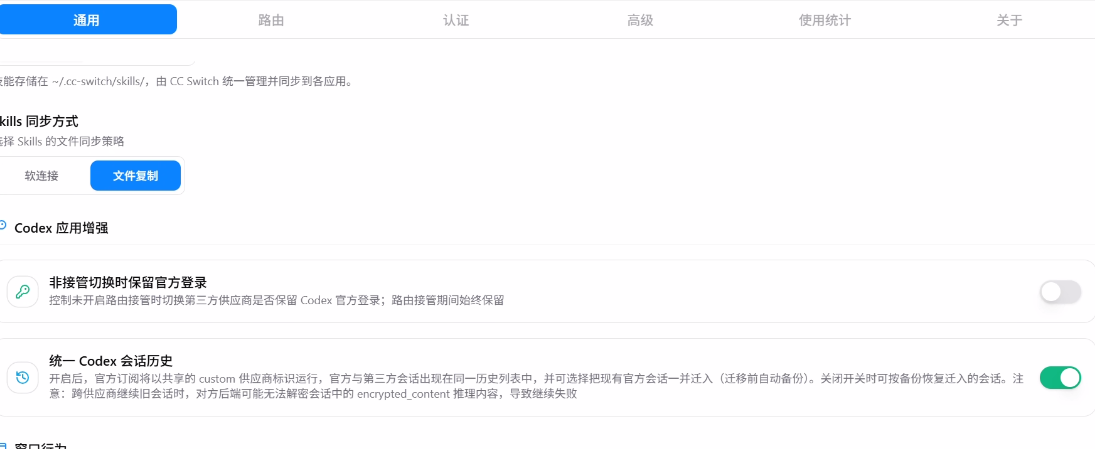This screenshot has height=449, width=1095.
Task: Click the history clock icon beside 统一 Codex 会话历史
Action: pyautogui.click(x=22, y=377)
